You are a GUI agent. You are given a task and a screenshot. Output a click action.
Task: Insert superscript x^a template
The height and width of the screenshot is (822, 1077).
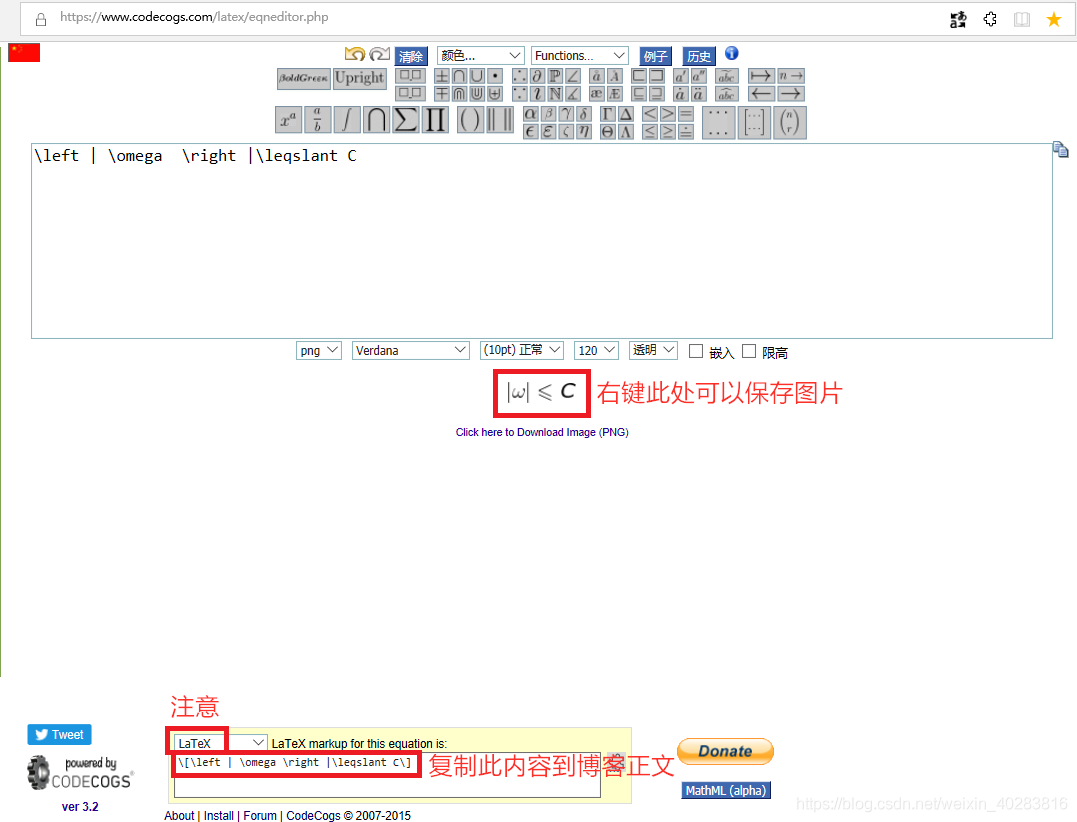[288, 119]
